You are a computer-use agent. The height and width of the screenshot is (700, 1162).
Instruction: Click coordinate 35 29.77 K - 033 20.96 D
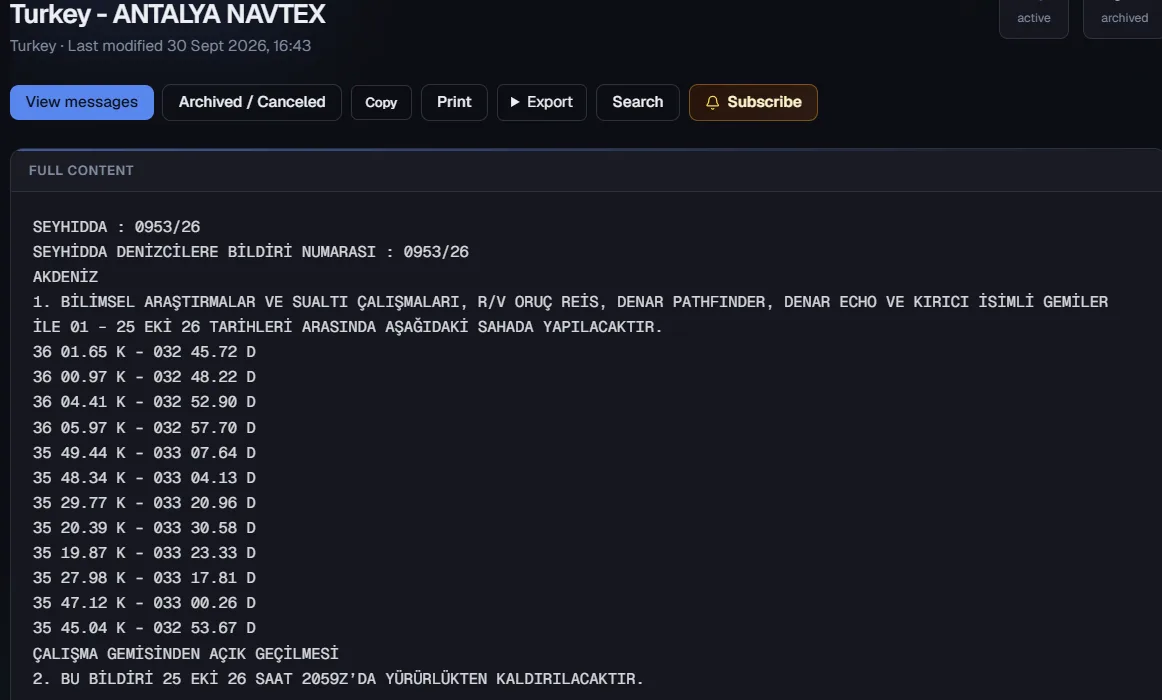(x=144, y=503)
